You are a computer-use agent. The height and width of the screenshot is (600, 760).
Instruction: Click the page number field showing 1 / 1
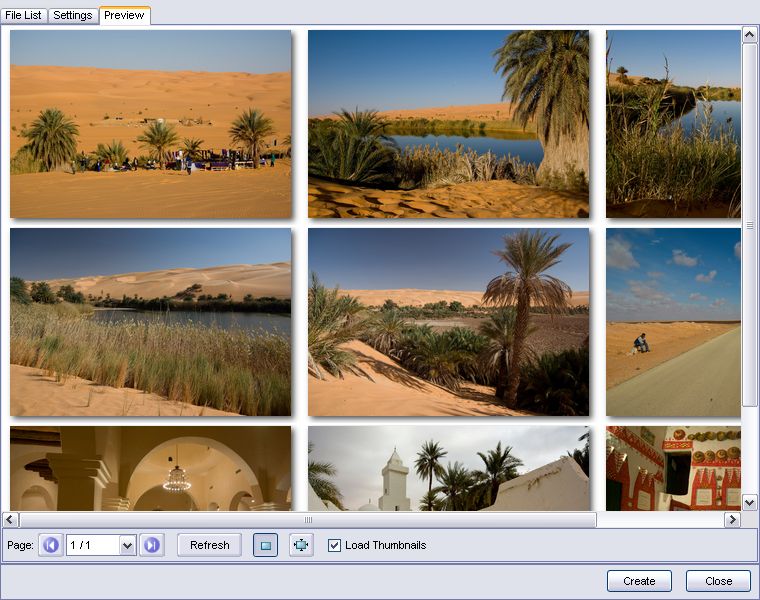point(93,545)
